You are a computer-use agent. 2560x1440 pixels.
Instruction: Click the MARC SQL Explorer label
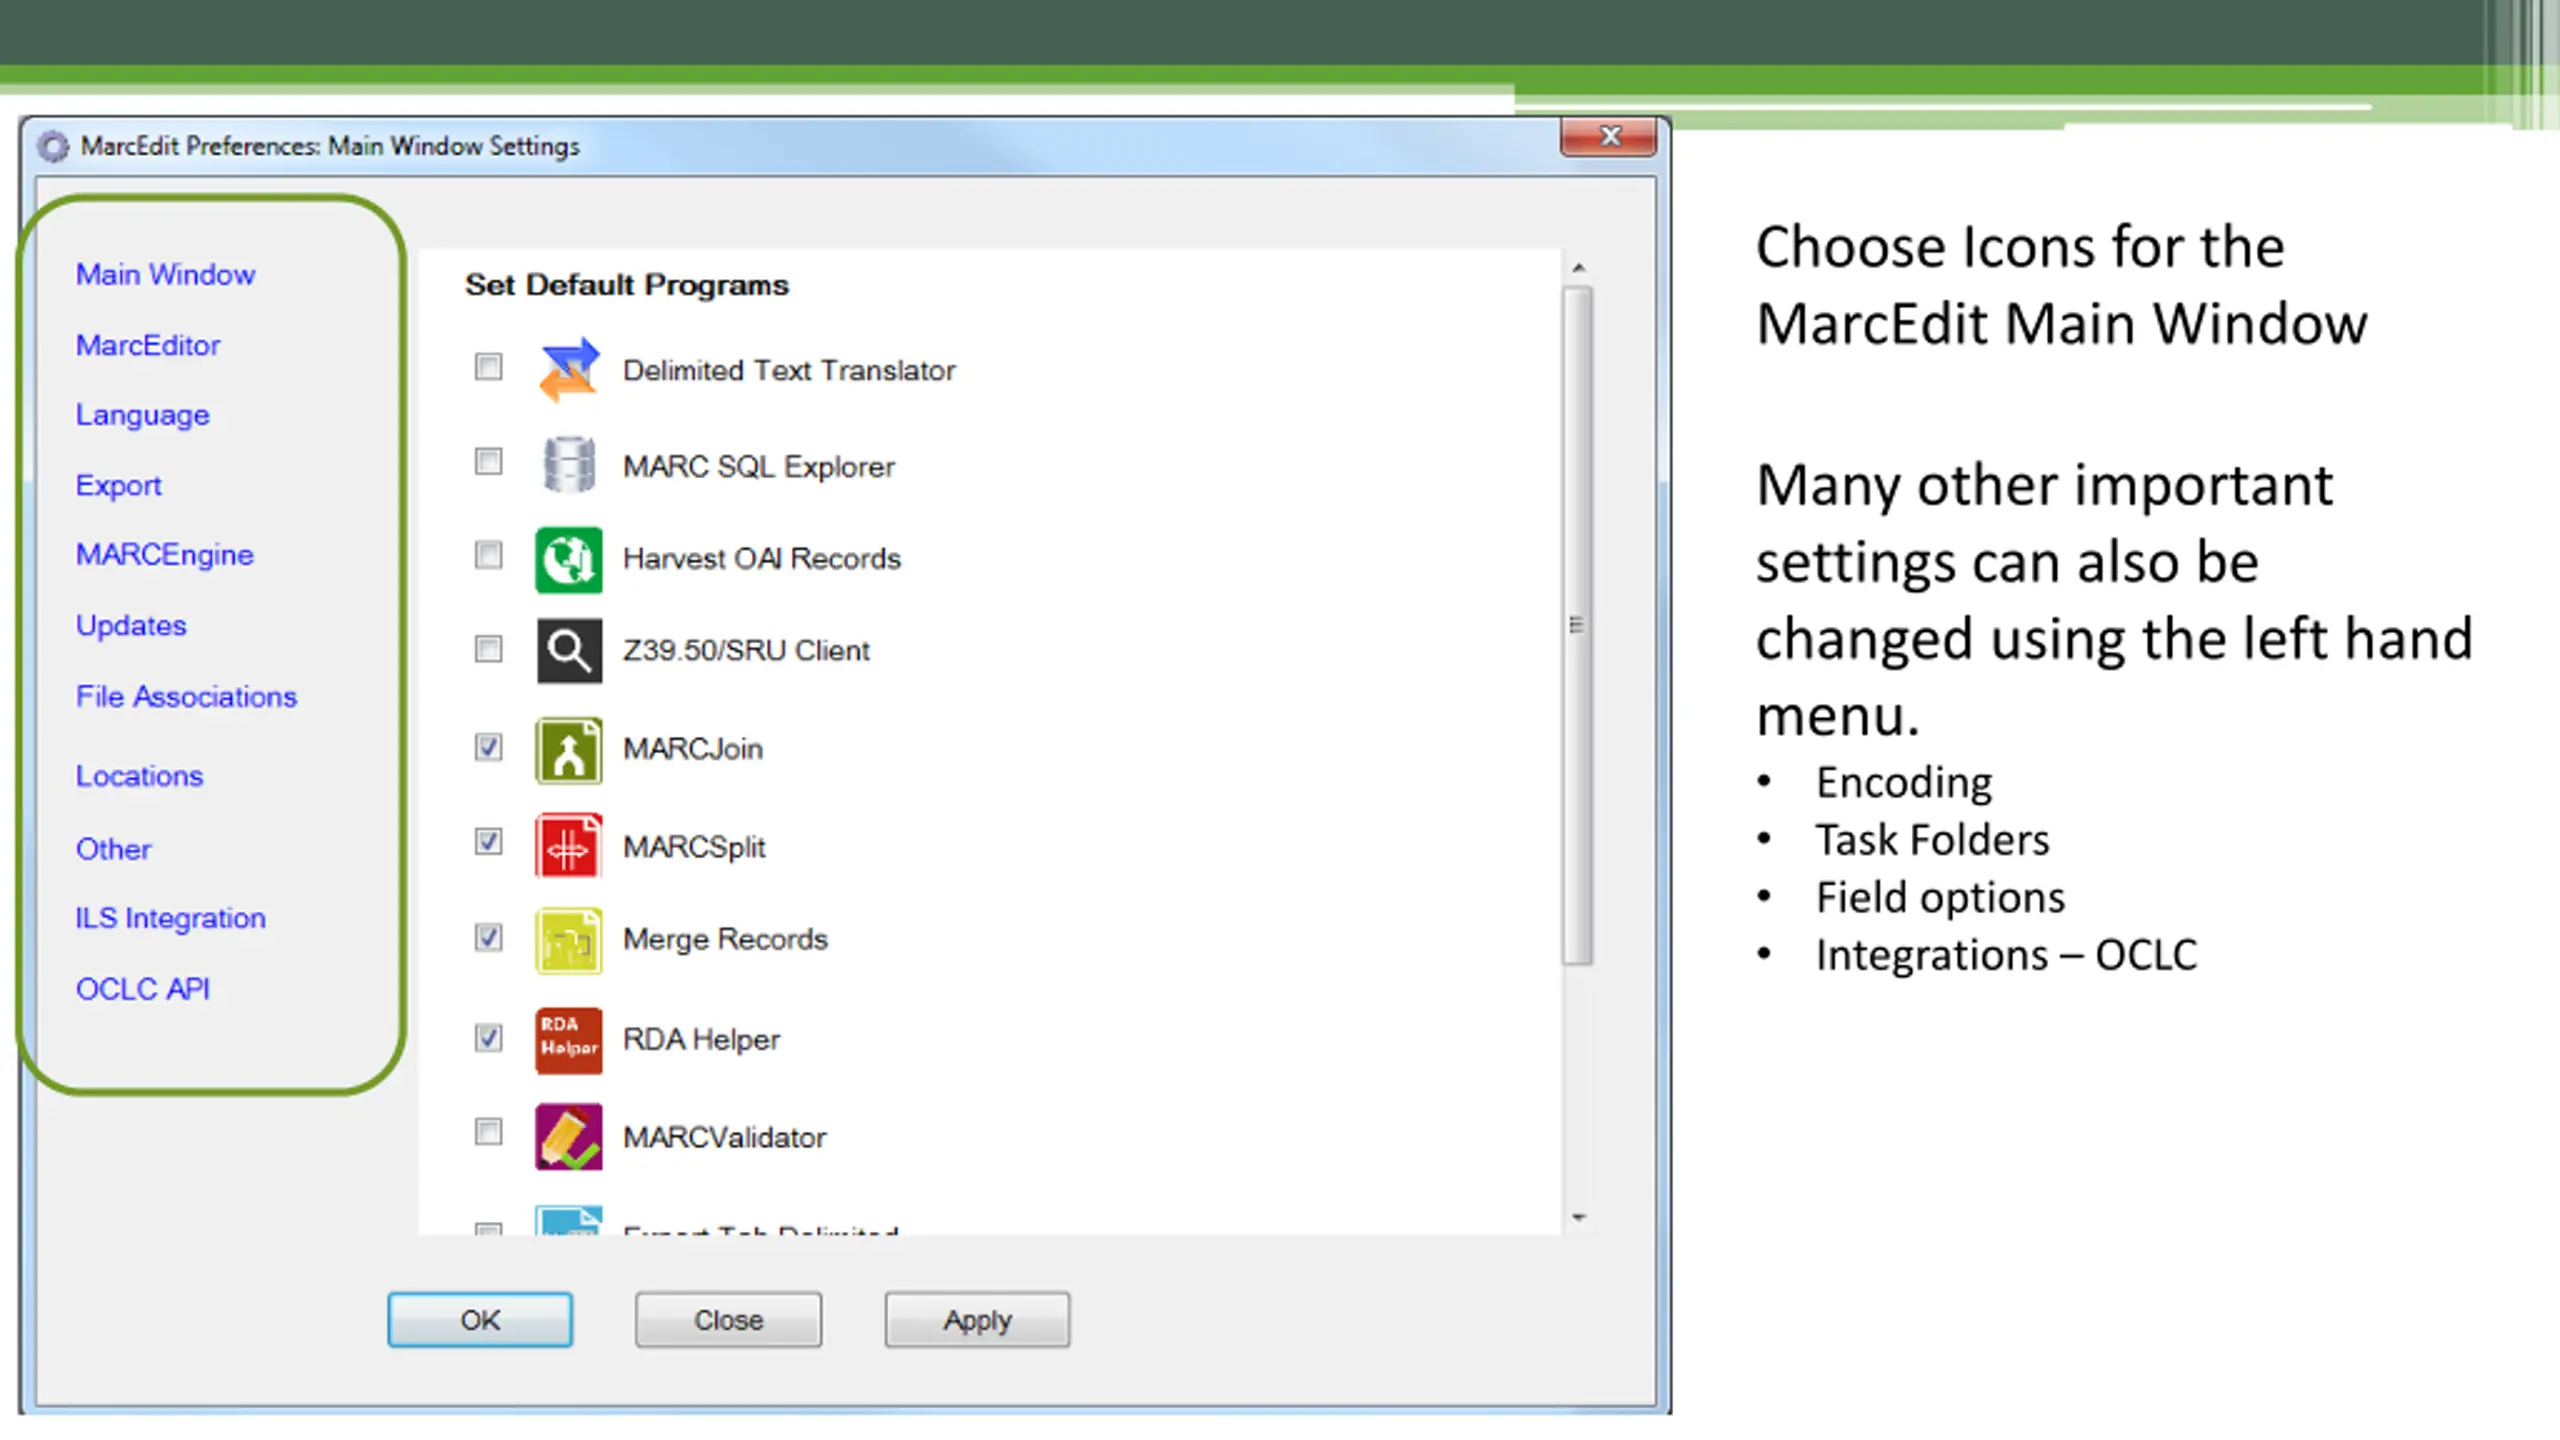coord(759,467)
